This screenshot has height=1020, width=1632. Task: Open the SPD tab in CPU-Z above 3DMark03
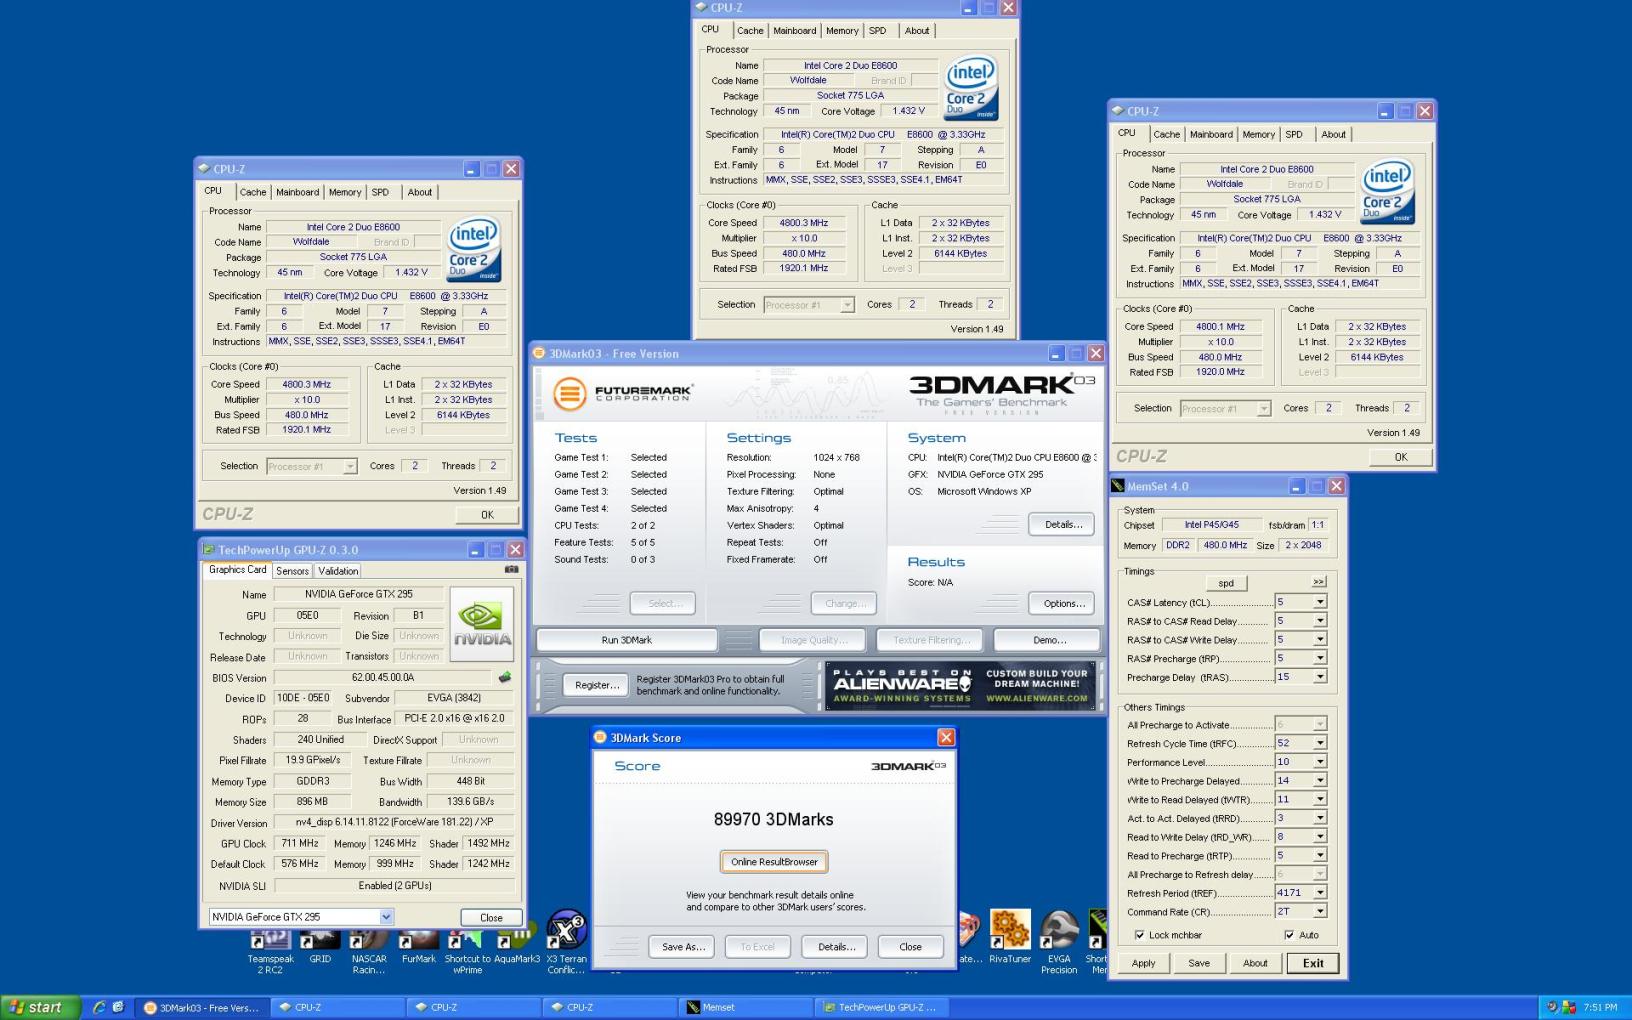point(877,30)
